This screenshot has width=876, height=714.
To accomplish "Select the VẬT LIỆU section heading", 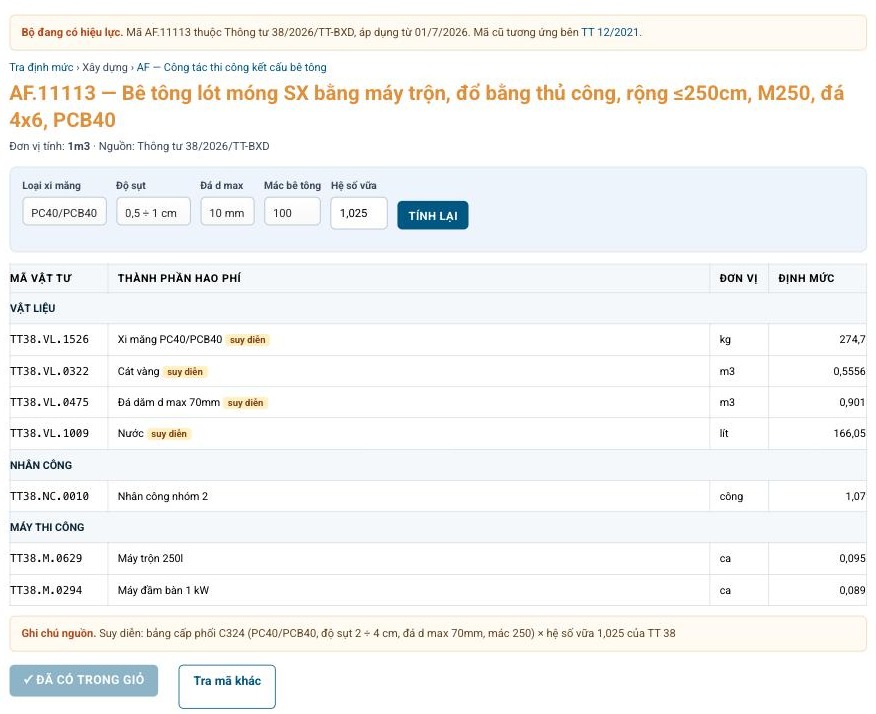I will click(x=32, y=308).
